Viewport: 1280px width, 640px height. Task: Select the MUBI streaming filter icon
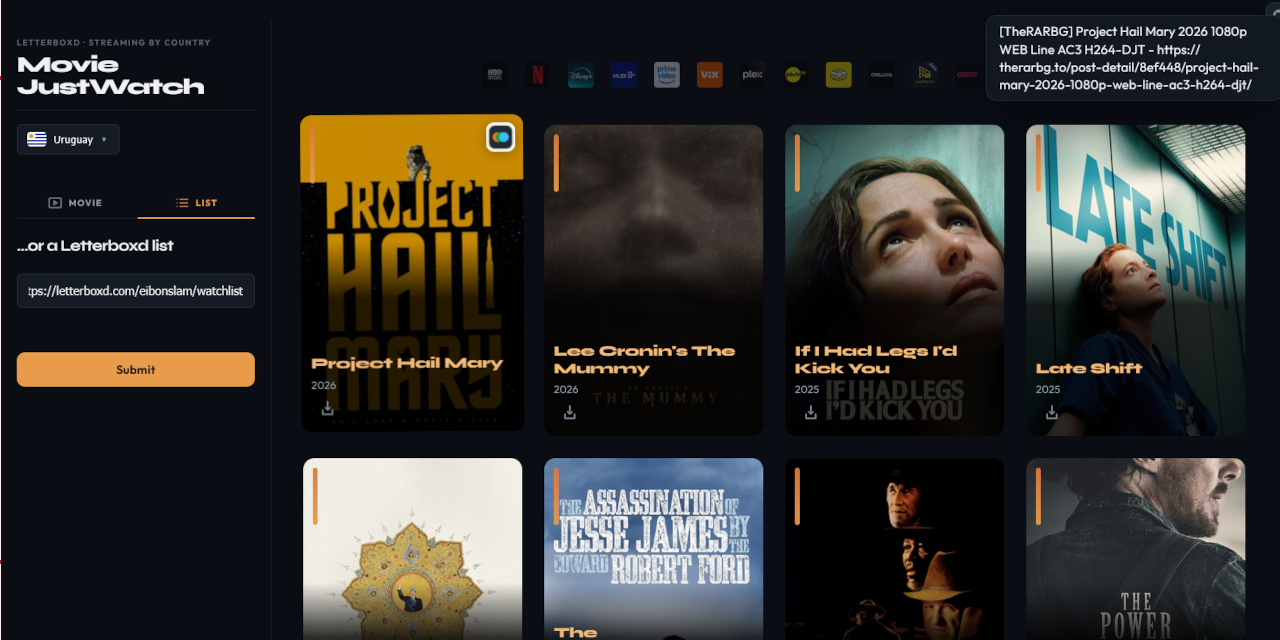pyautogui.click(x=623, y=74)
